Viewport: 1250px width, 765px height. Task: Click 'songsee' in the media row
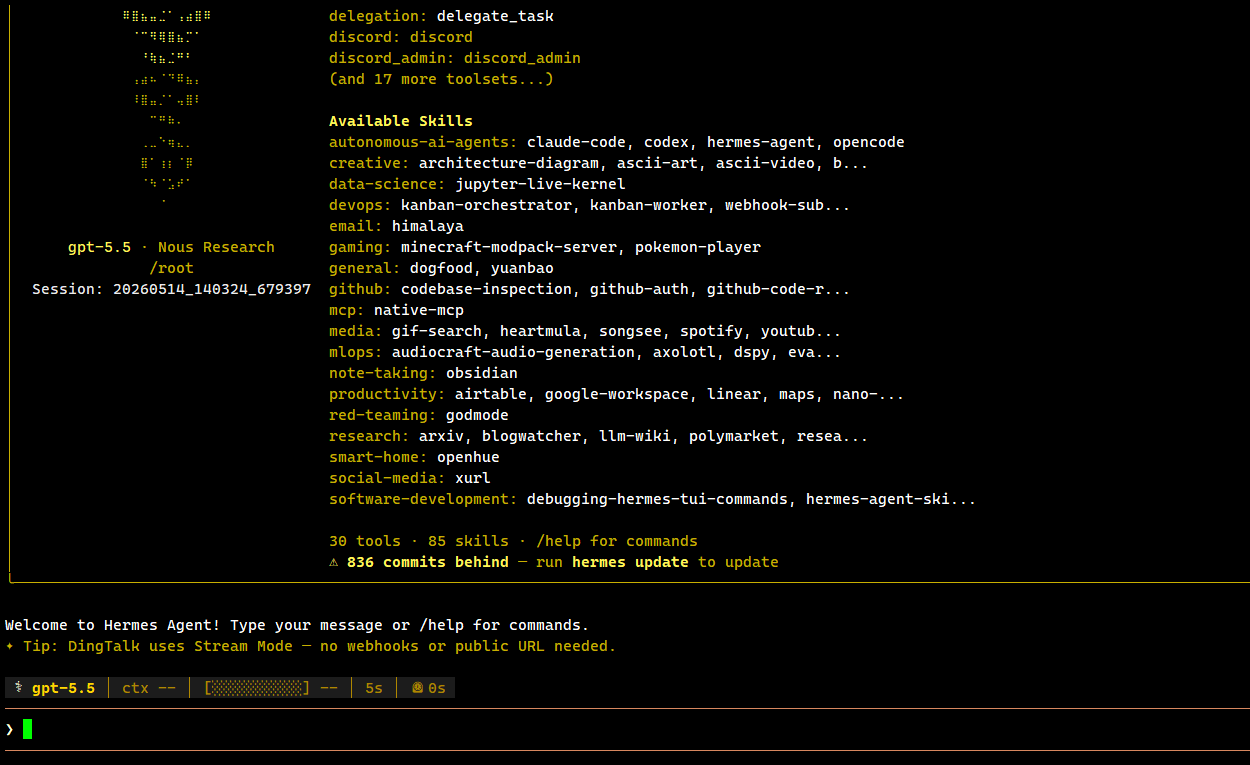click(x=630, y=331)
